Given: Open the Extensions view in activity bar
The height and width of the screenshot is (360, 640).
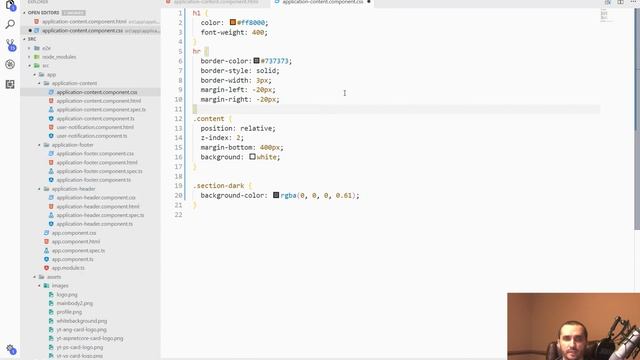Looking at the screenshot, I should coord(10,84).
